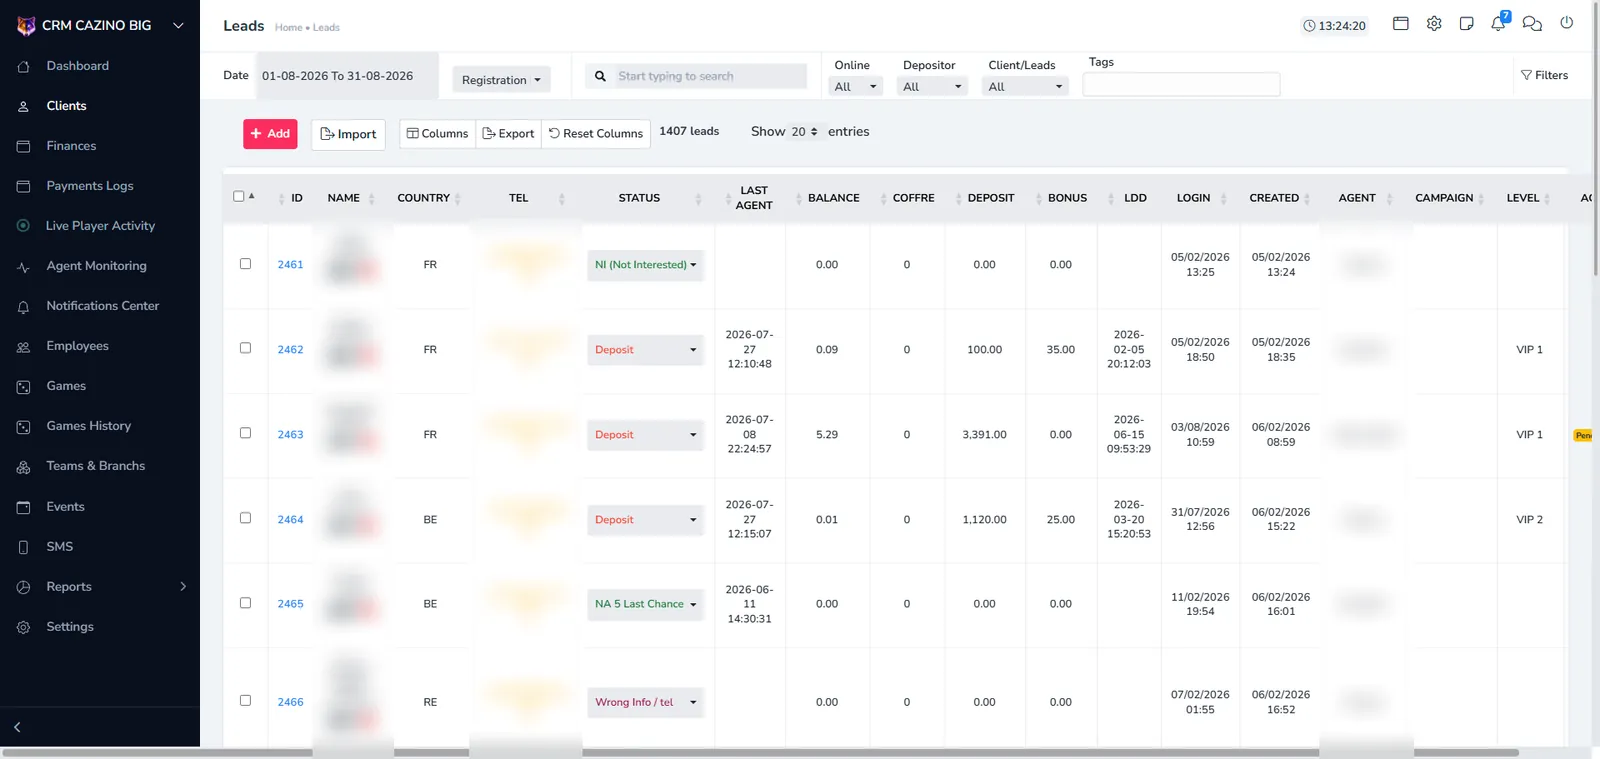Check the box for lead 2463
1600x759 pixels.
245,433
